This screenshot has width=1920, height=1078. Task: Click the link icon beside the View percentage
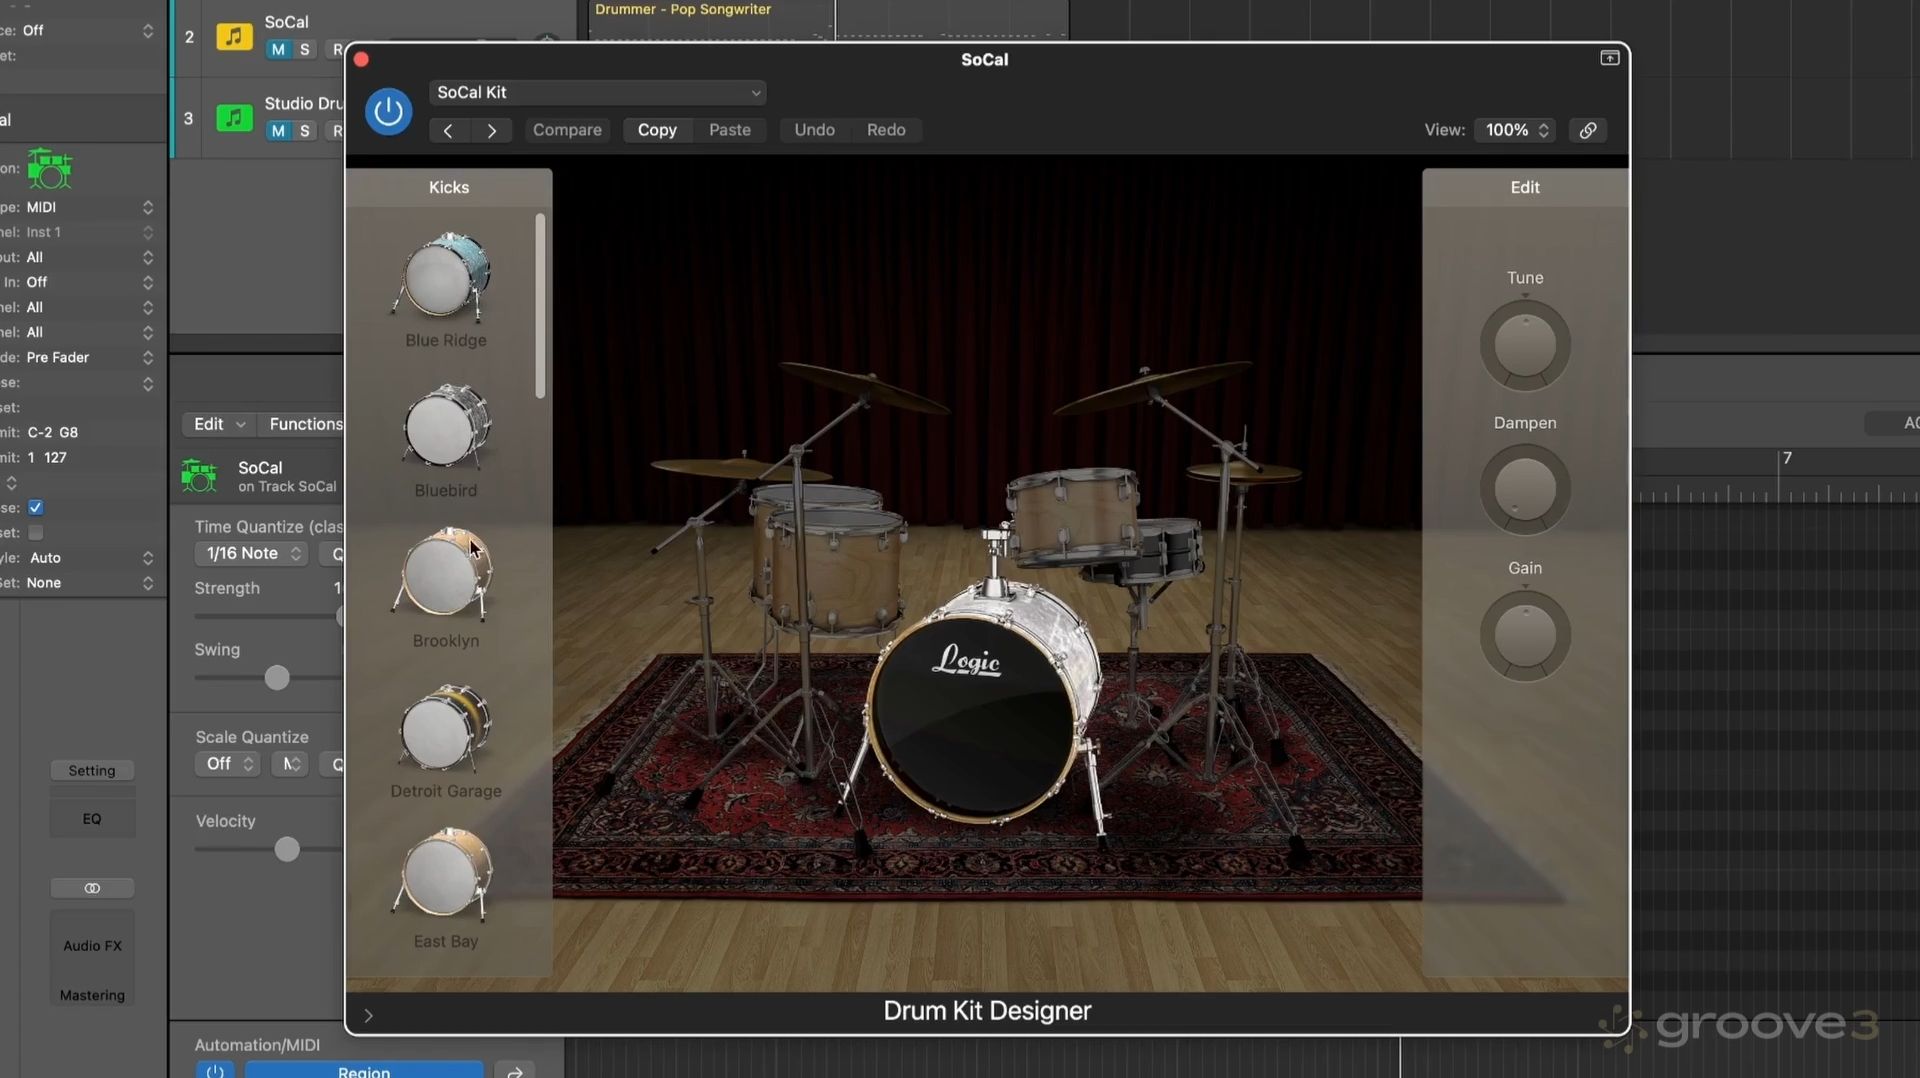pyautogui.click(x=1587, y=130)
